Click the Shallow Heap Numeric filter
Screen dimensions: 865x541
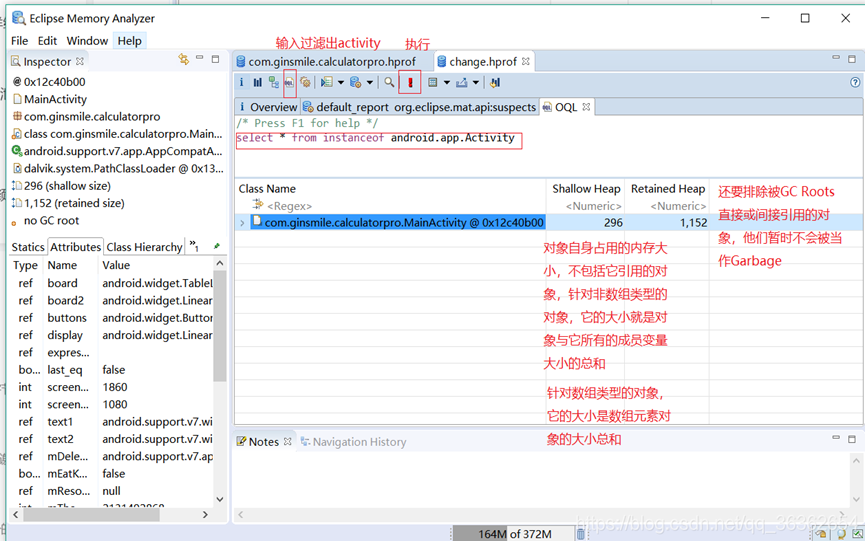click(594, 206)
